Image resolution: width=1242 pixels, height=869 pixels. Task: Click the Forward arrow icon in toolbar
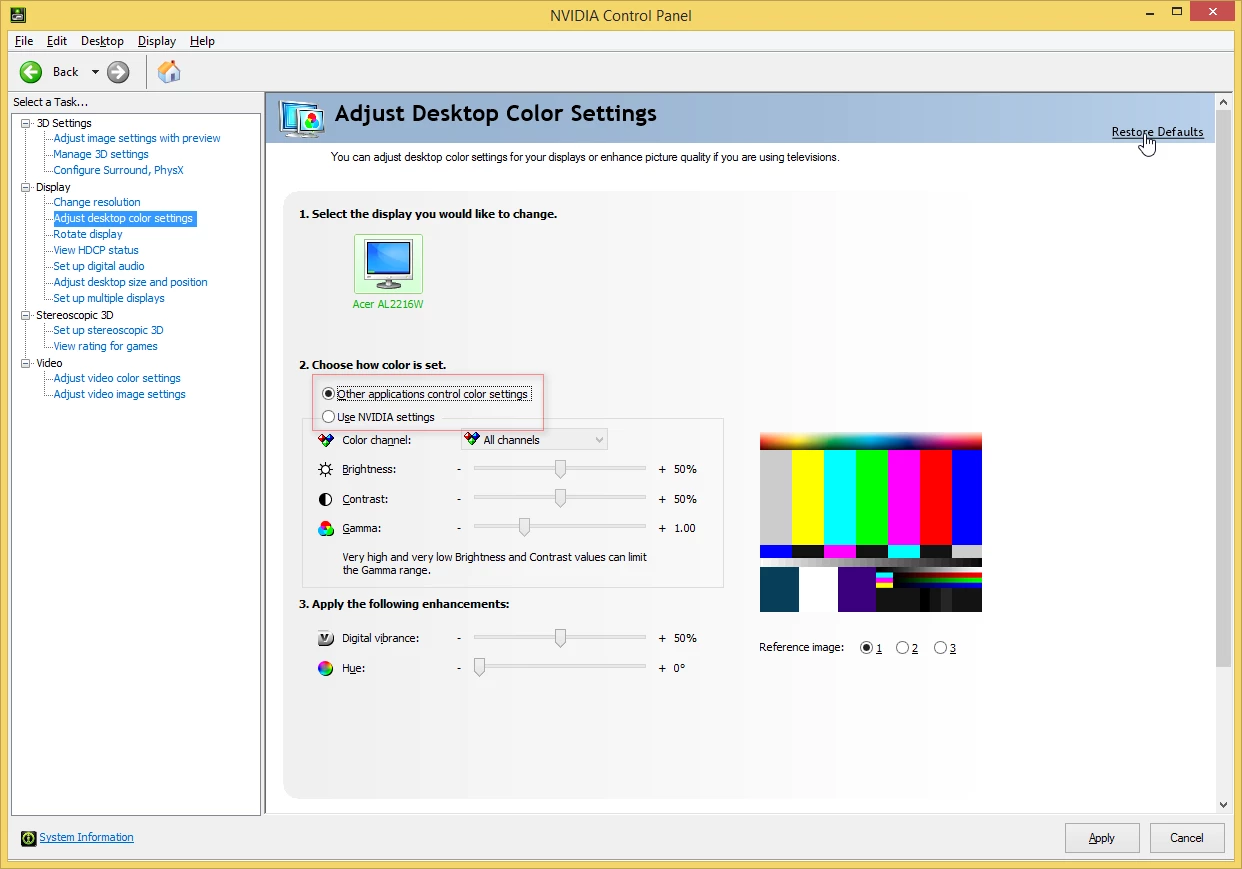(118, 72)
